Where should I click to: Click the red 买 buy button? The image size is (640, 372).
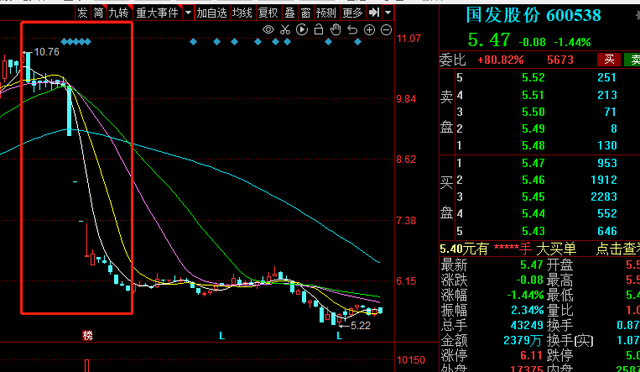pos(609,60)
